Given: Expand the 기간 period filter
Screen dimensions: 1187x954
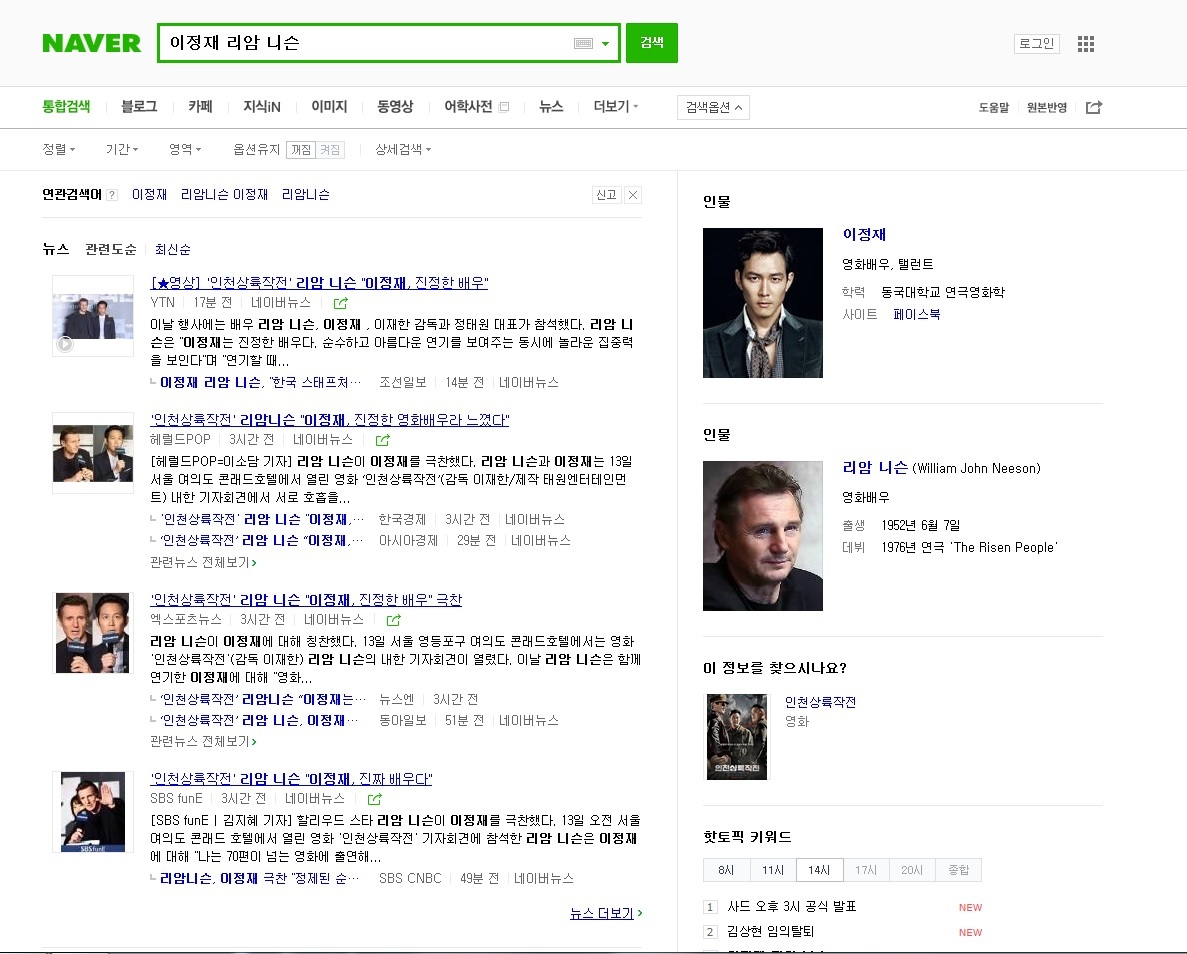Looking at the screenshot, I should pos(120,149).
